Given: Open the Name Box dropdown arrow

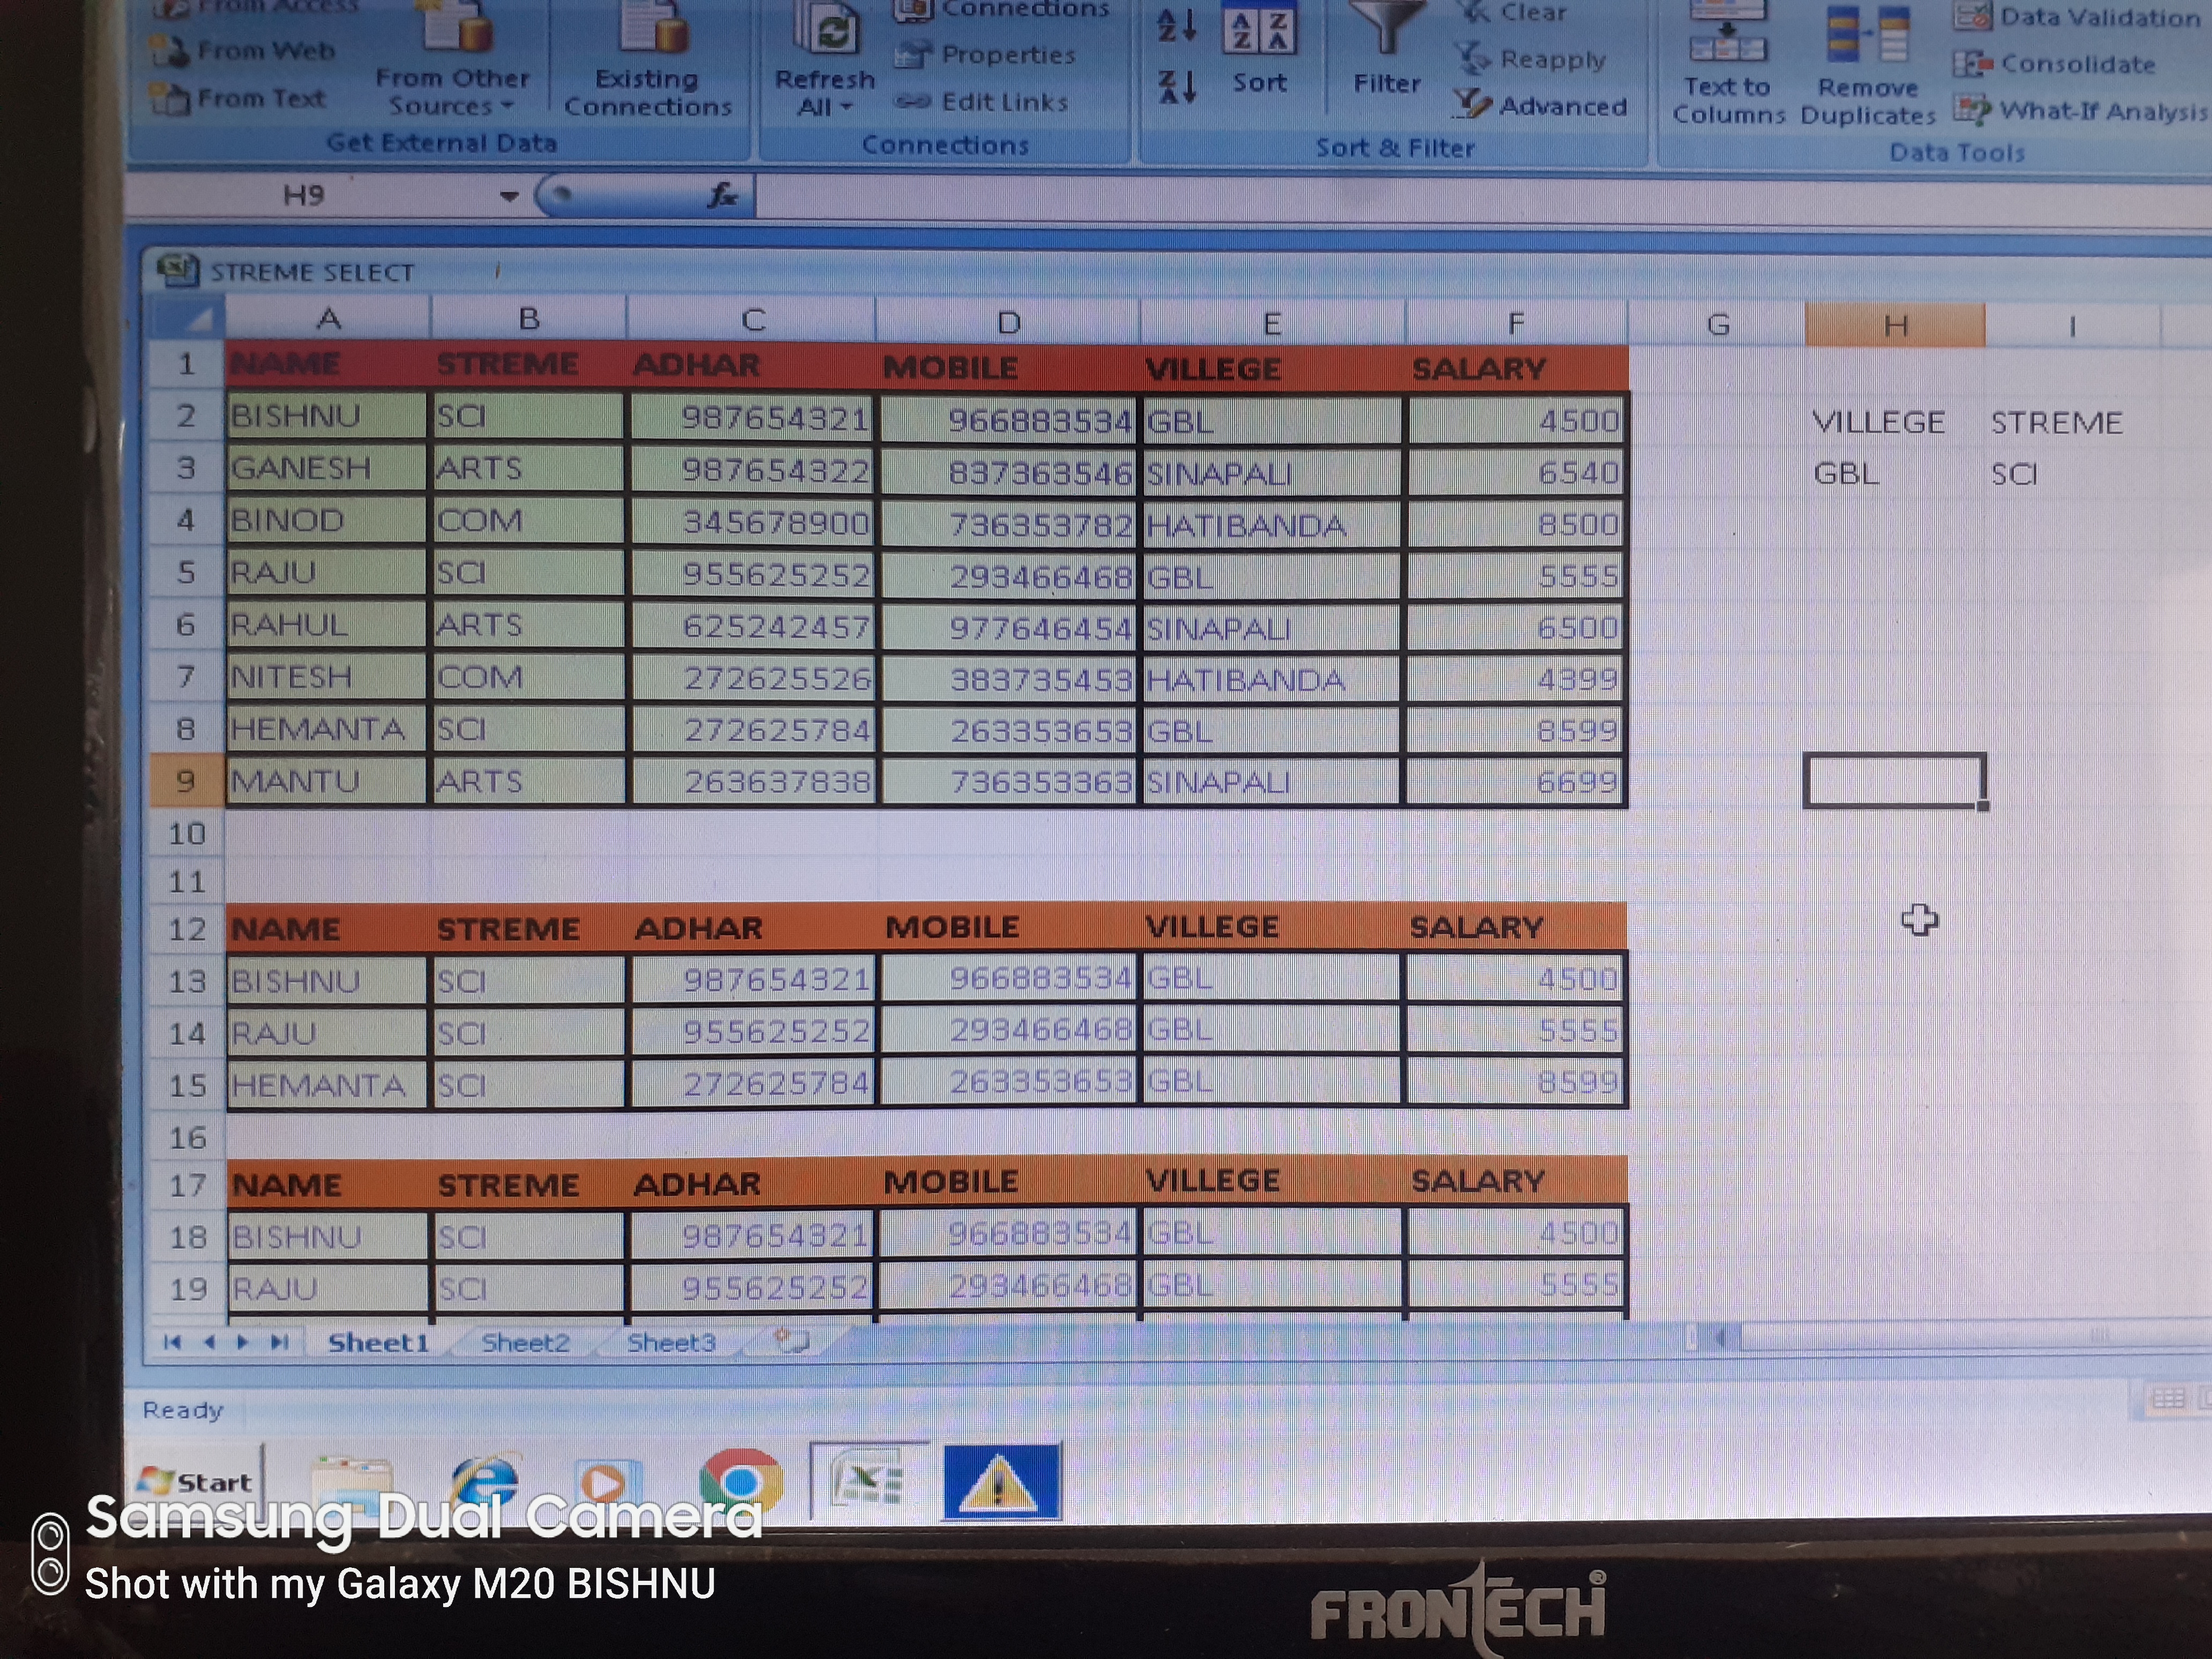Looking at the screenshot, I should [x=509, y=196].
